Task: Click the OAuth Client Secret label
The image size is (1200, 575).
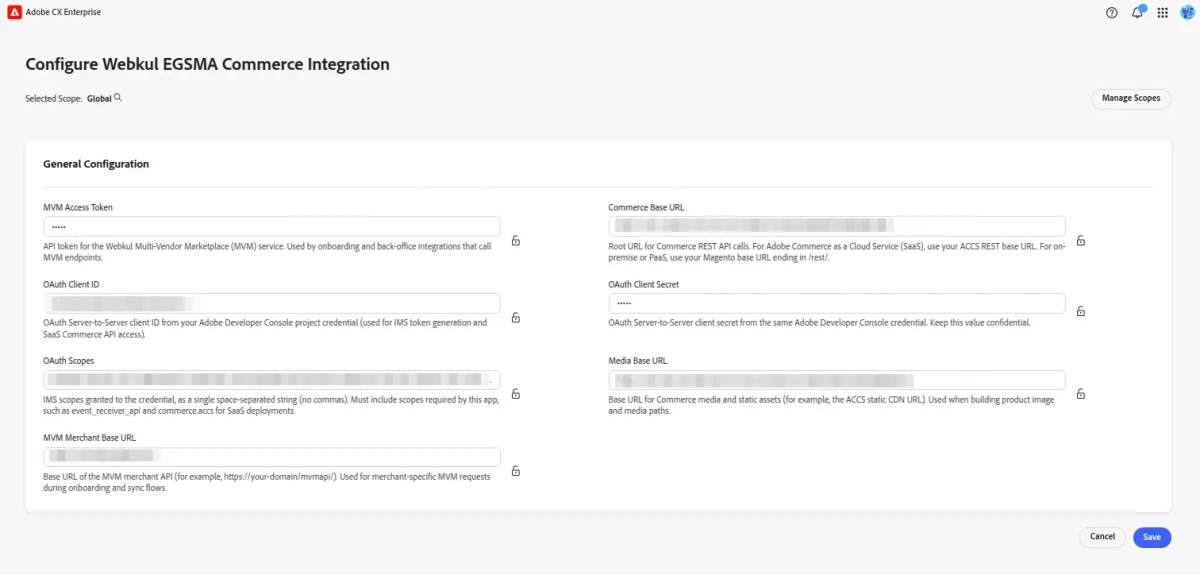Action: tap(645, 284)
